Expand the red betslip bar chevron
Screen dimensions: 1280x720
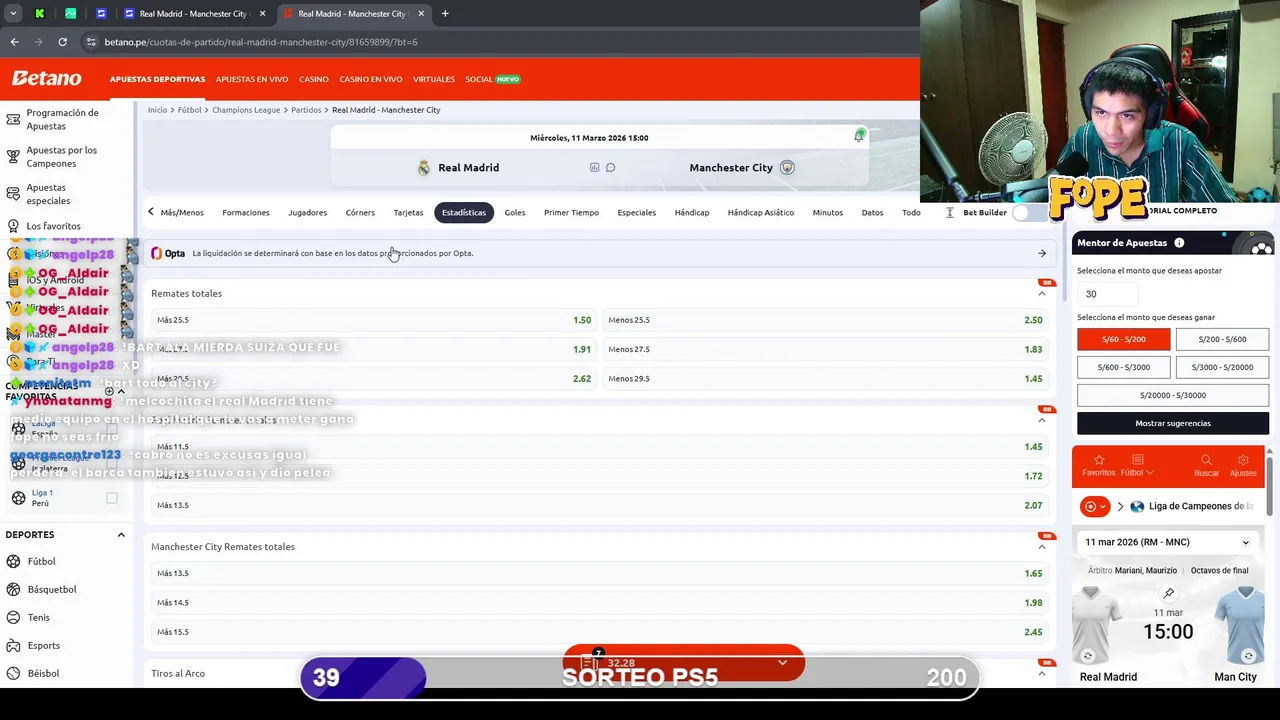coord(782,662)
